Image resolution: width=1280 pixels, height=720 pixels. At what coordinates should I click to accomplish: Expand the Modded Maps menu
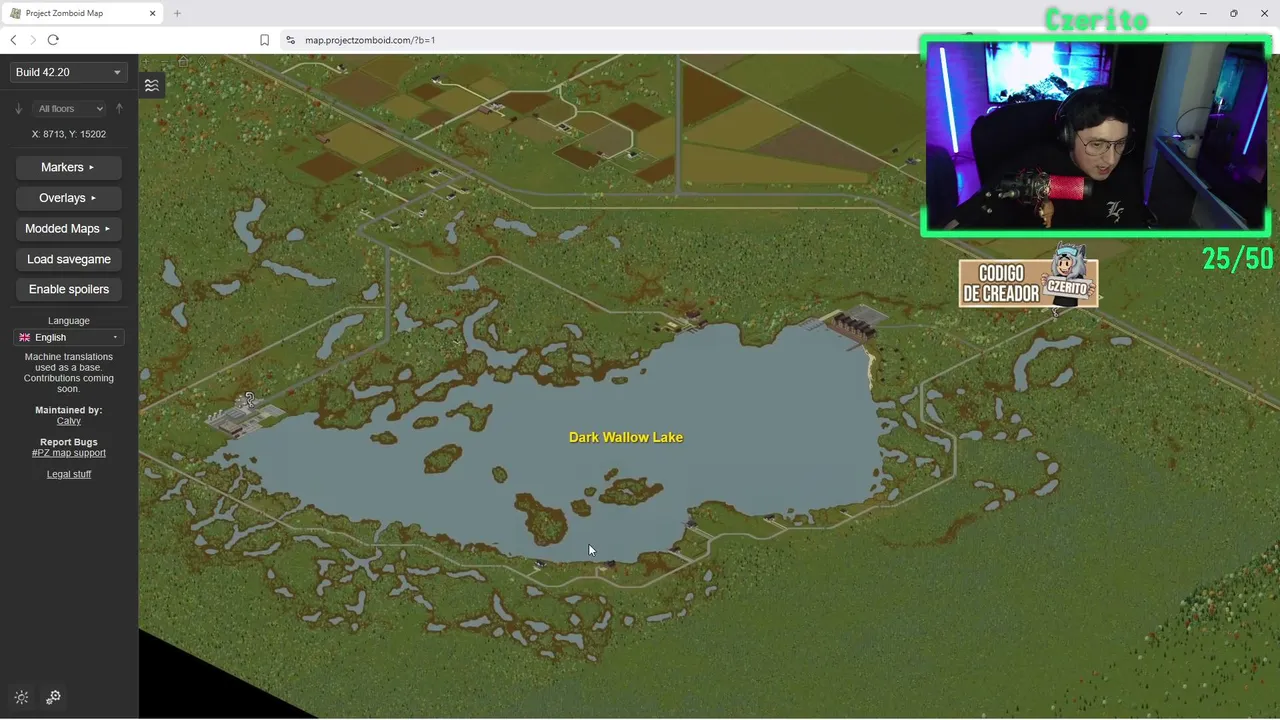pyautogui.click(x=68, y=229)
